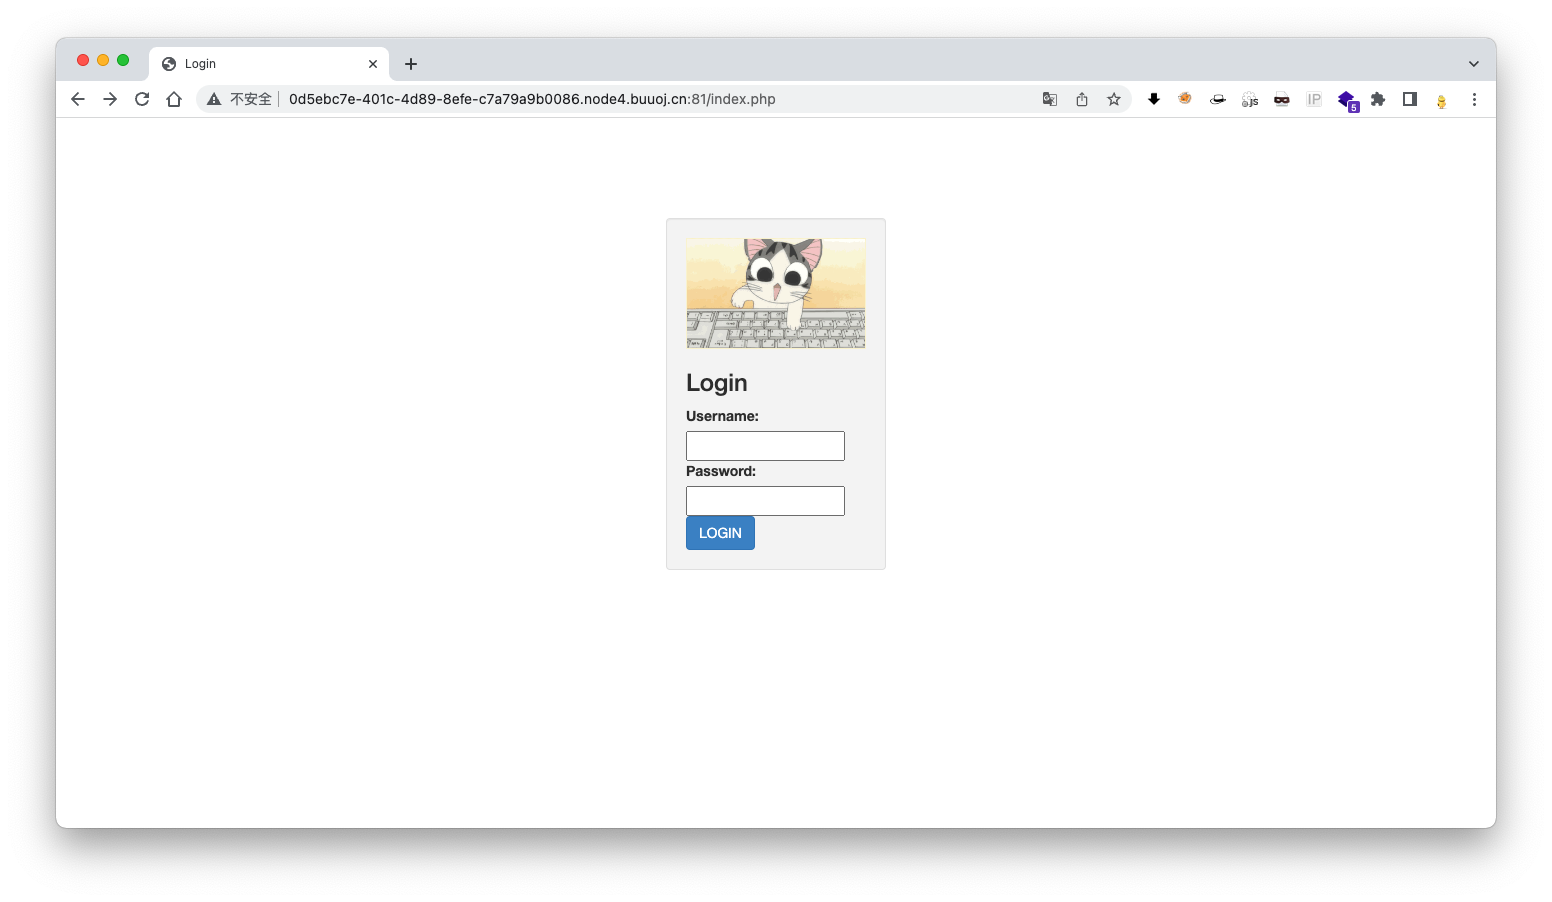Focus the Password input field

pos(765,501)
